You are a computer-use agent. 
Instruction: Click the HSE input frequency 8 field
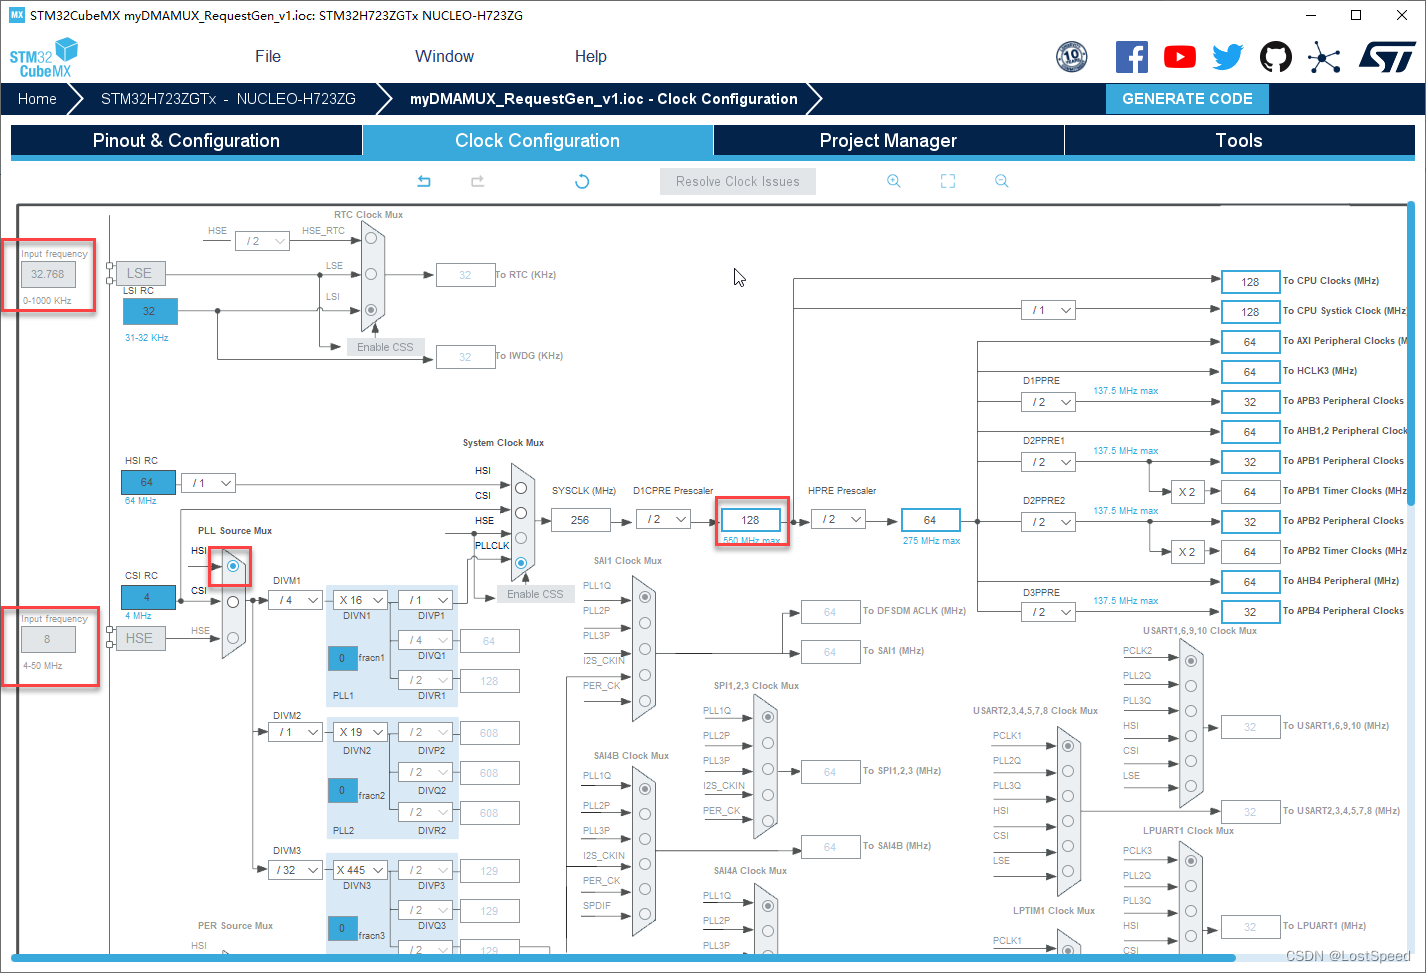point(47,639)
